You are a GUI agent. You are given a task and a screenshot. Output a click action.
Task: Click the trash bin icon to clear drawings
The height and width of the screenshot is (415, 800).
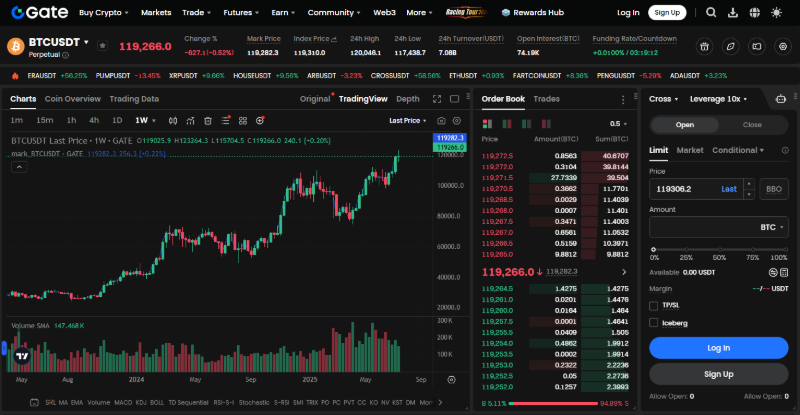(208, 120)
